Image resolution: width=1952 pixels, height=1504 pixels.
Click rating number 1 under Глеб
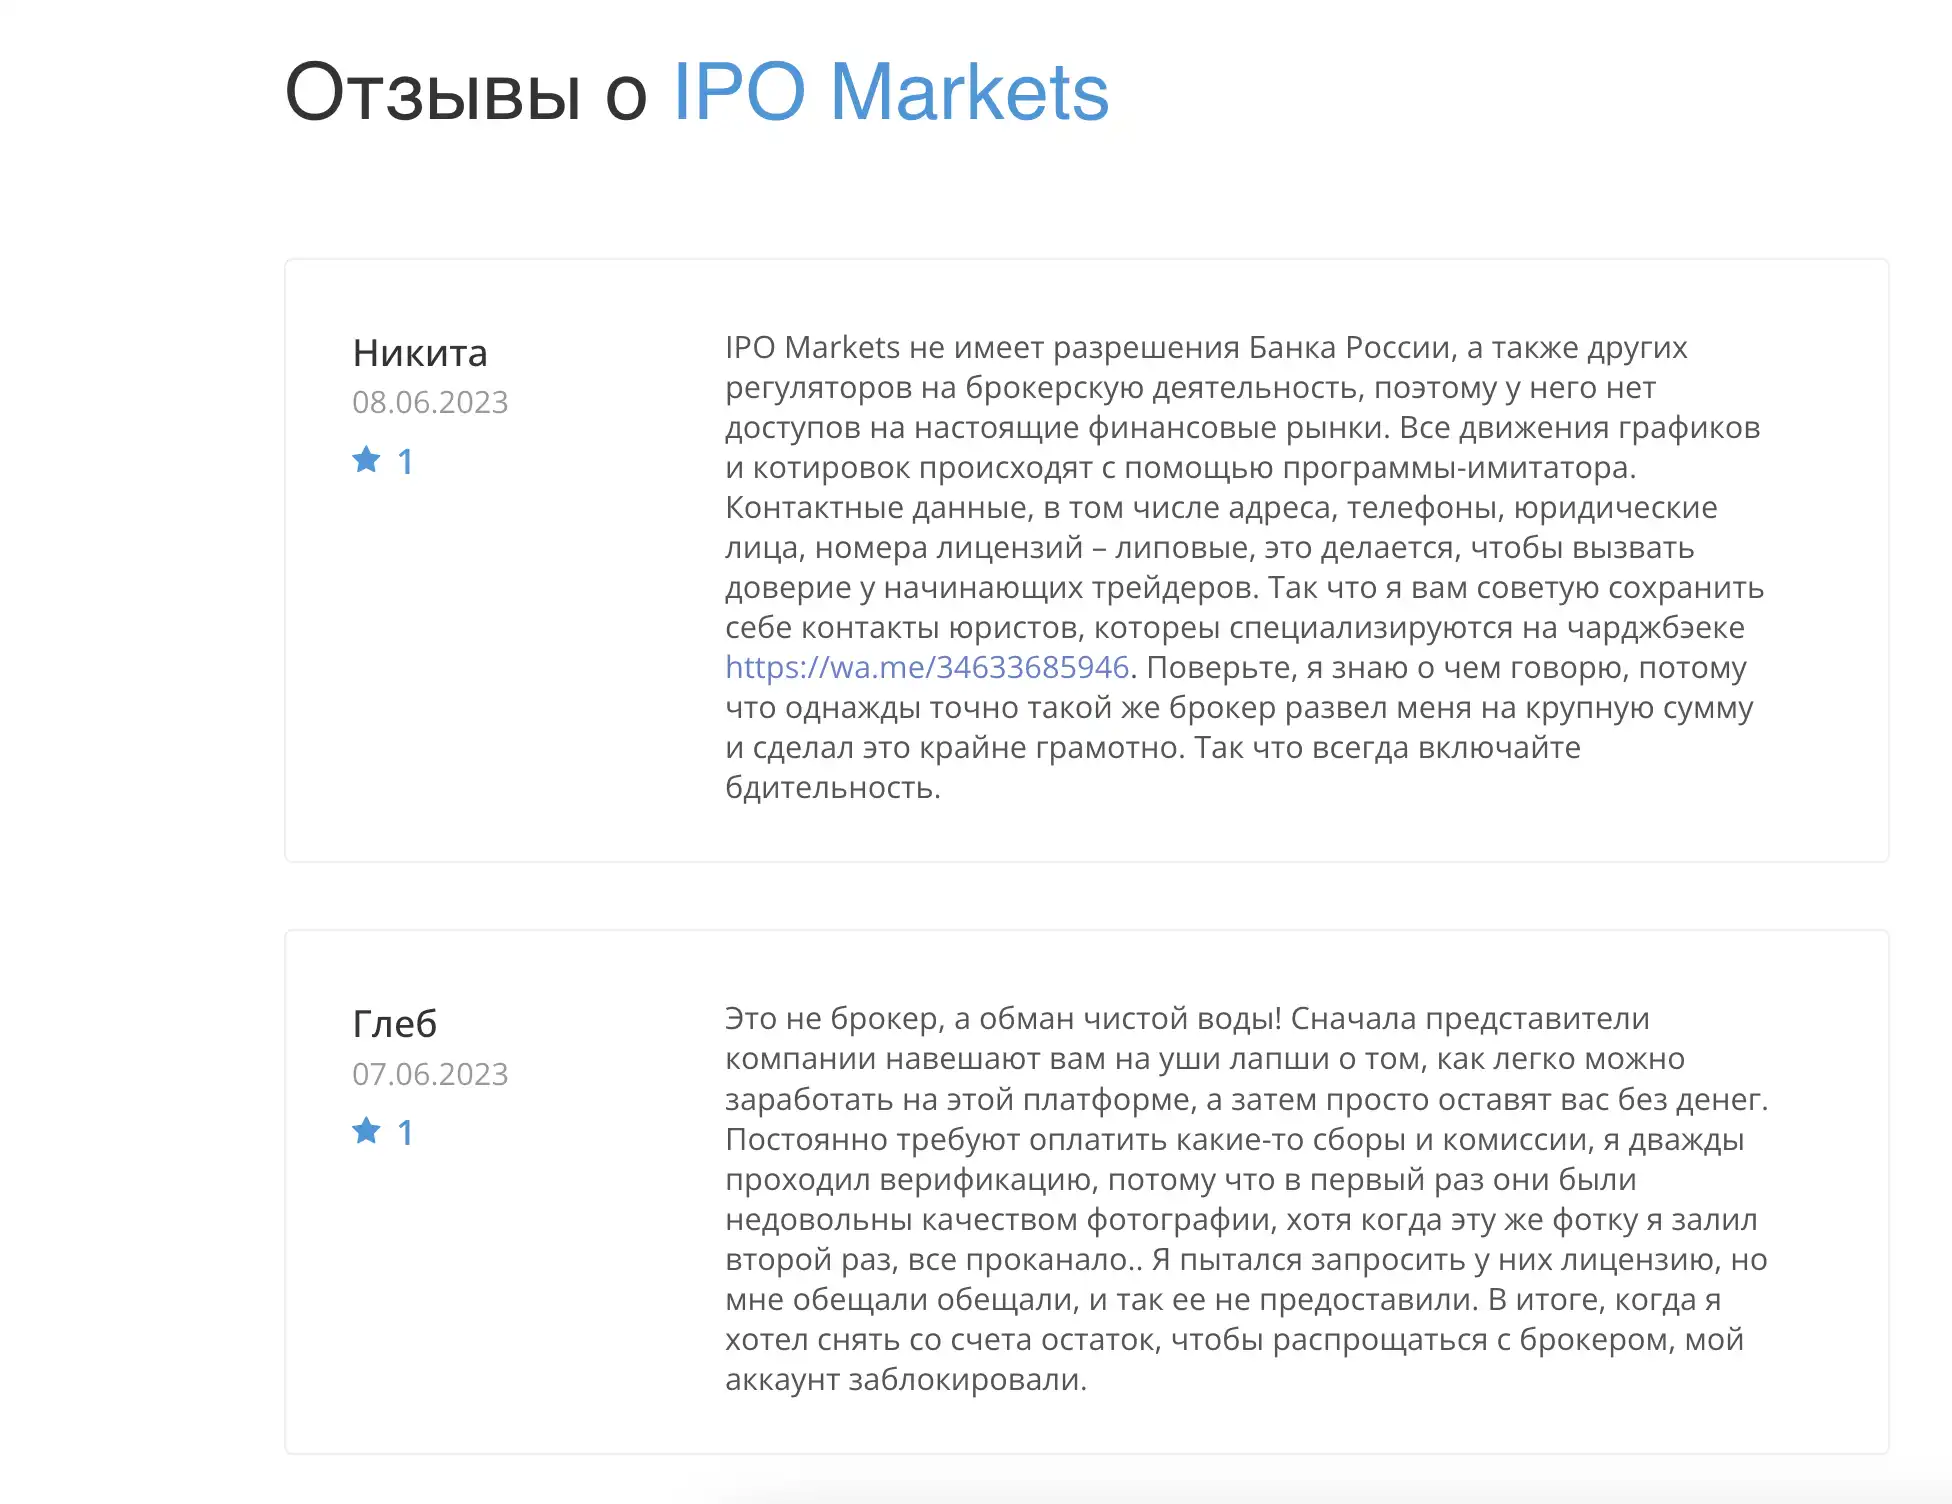coord(405,1132)
